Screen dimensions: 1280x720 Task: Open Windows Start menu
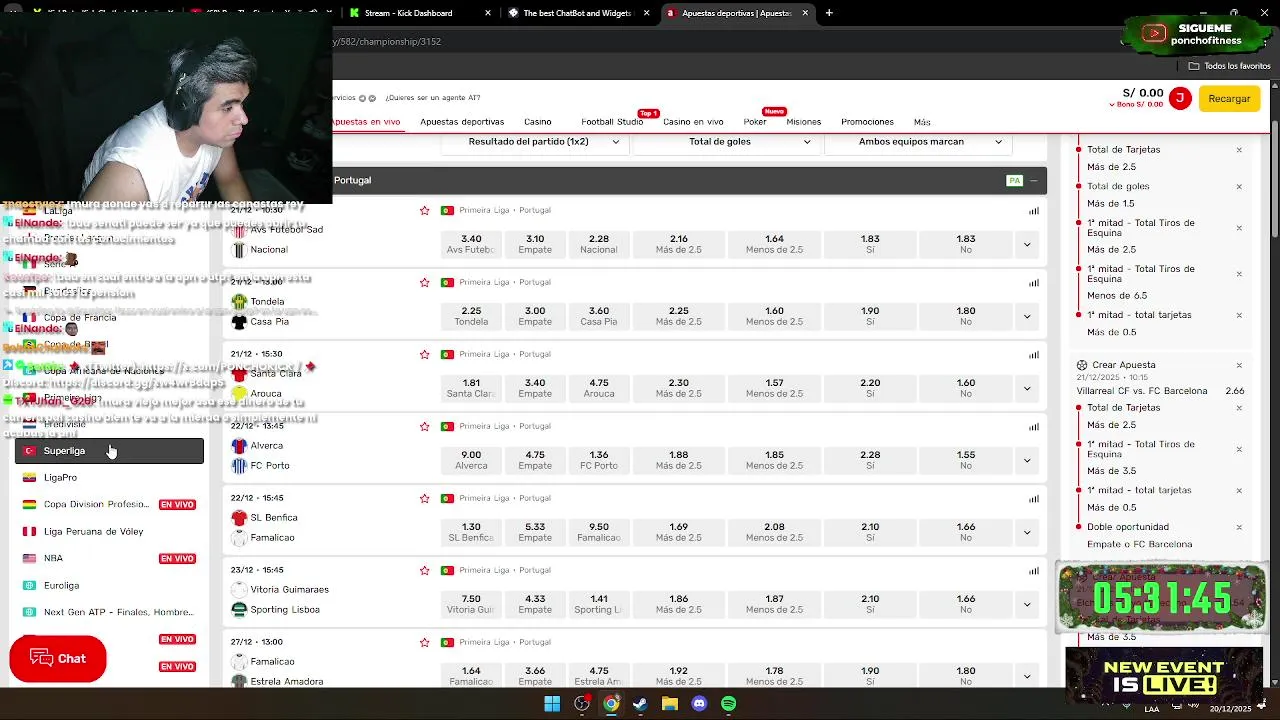click(552, 704)
